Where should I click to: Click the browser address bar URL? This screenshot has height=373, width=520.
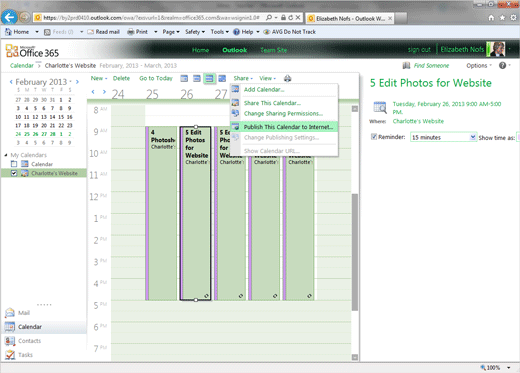[x=151, y=18]
